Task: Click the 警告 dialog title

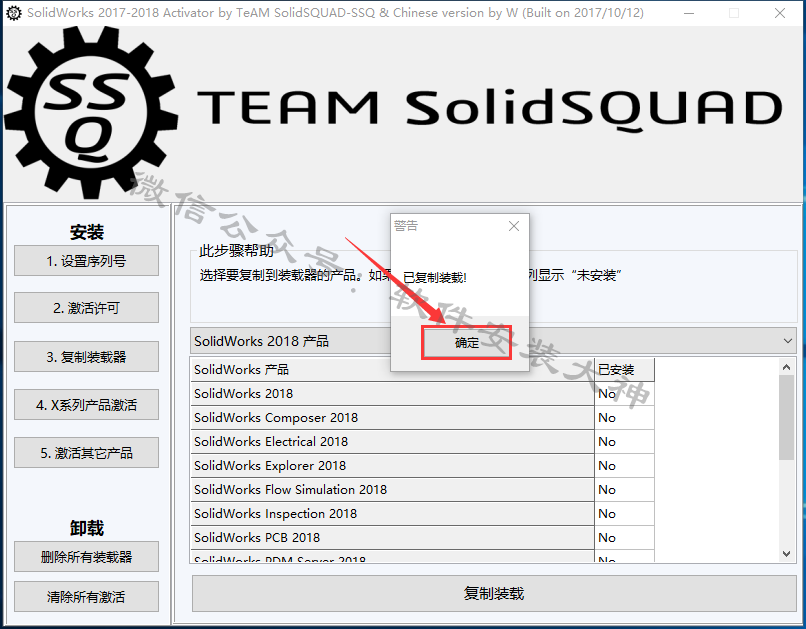Action: (406, 226)
